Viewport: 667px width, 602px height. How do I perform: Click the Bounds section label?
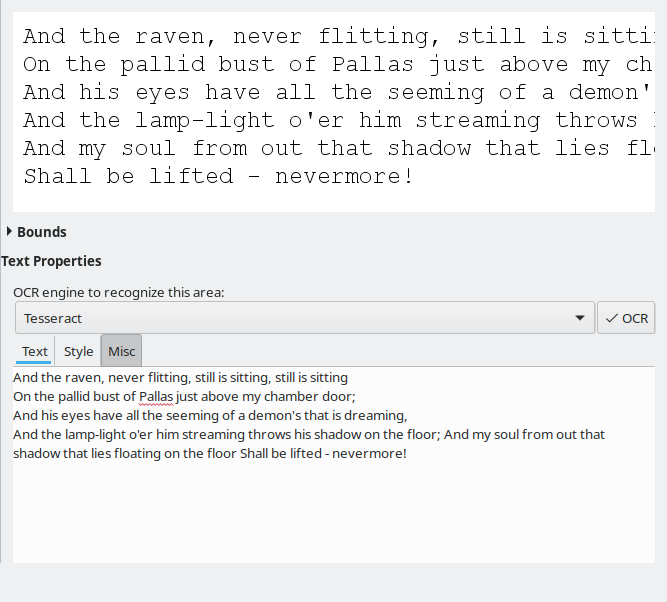click(x=42, y=232)
